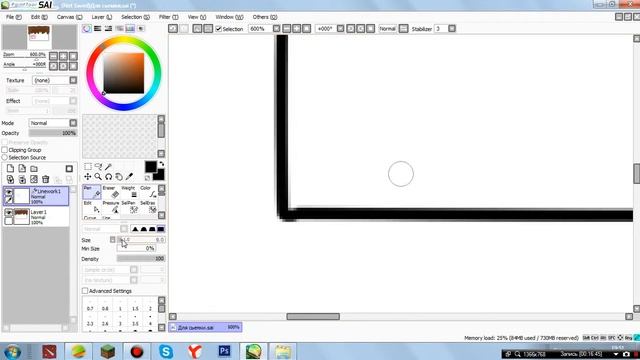The image size is (640, 360).
Task: Toggle the swatches panel icon
Action: point(130,29)
